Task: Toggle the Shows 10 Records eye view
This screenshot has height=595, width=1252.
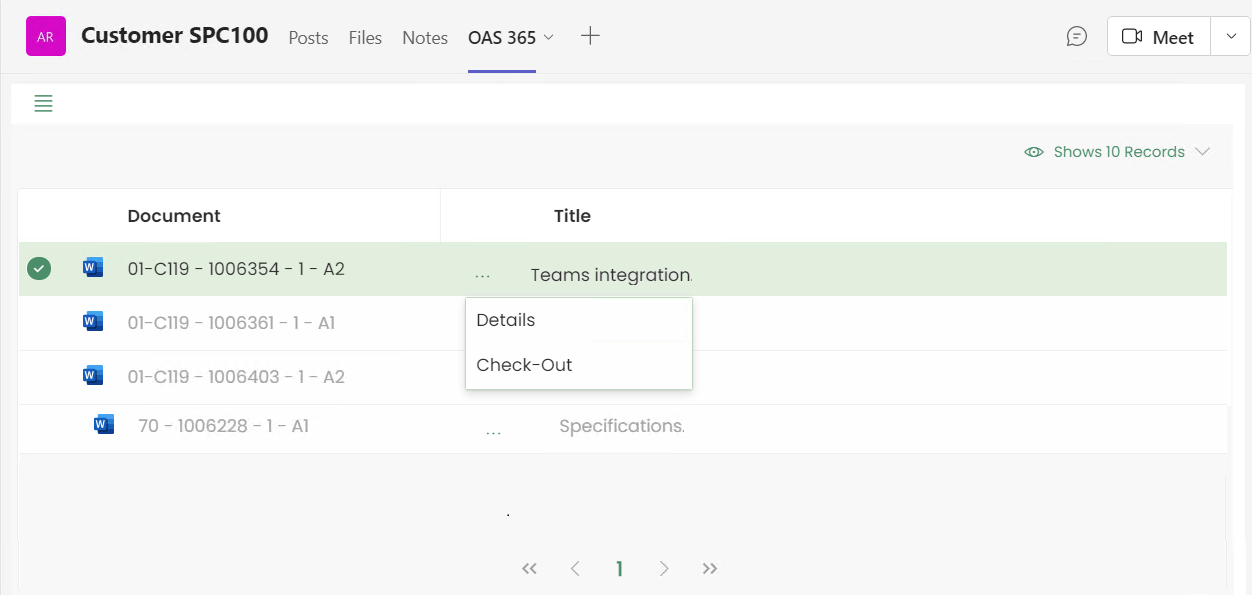Action: pos(1034,152)
